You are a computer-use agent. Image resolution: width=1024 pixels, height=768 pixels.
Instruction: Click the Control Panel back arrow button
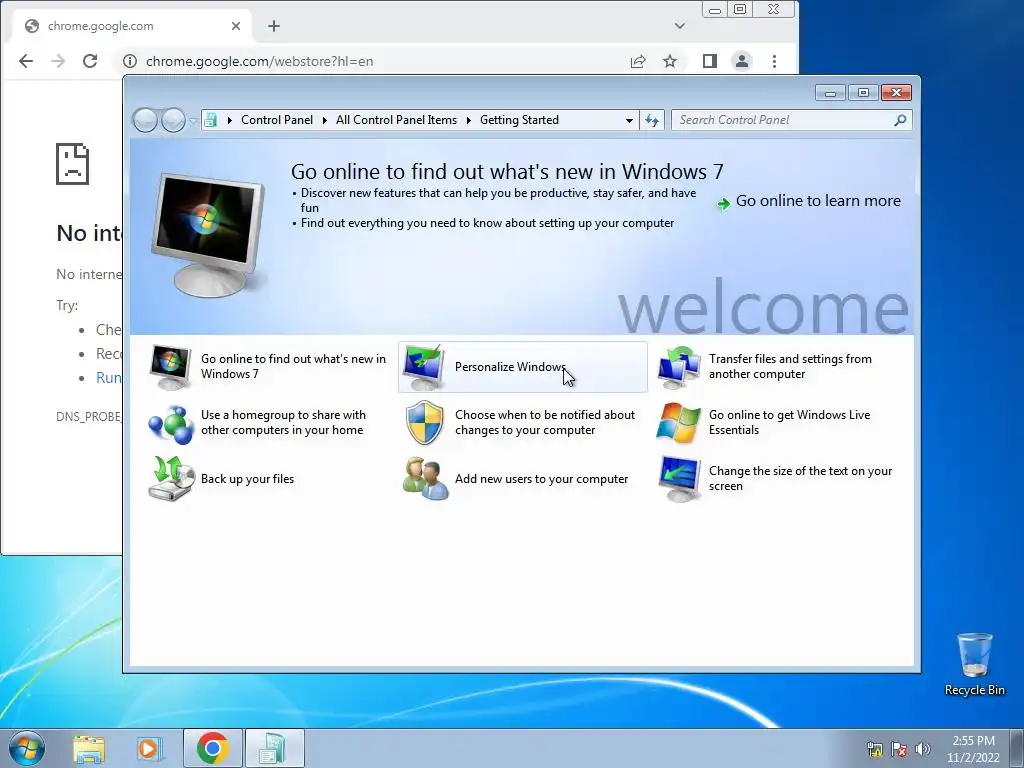coord(145,120)
